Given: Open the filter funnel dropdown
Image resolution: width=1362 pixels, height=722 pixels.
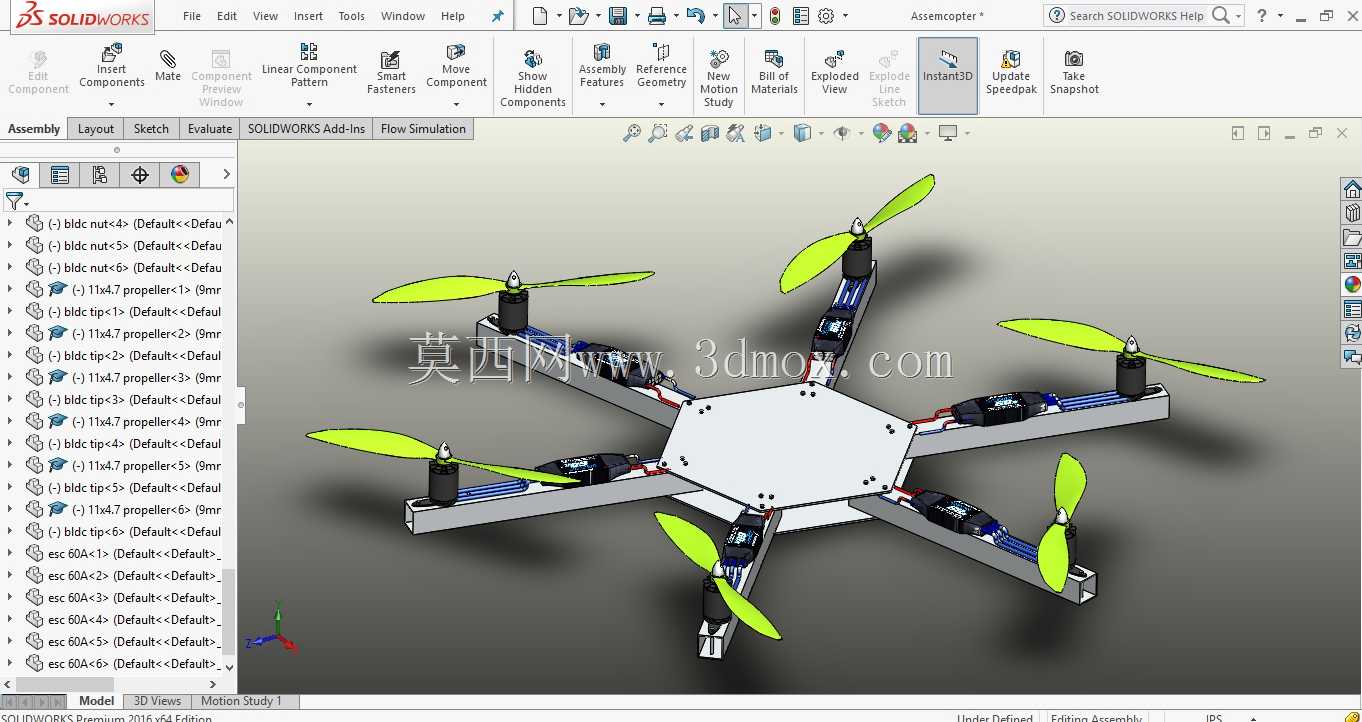Looking at the screenshot, I should pyautogui.click(x=17, y=201).
